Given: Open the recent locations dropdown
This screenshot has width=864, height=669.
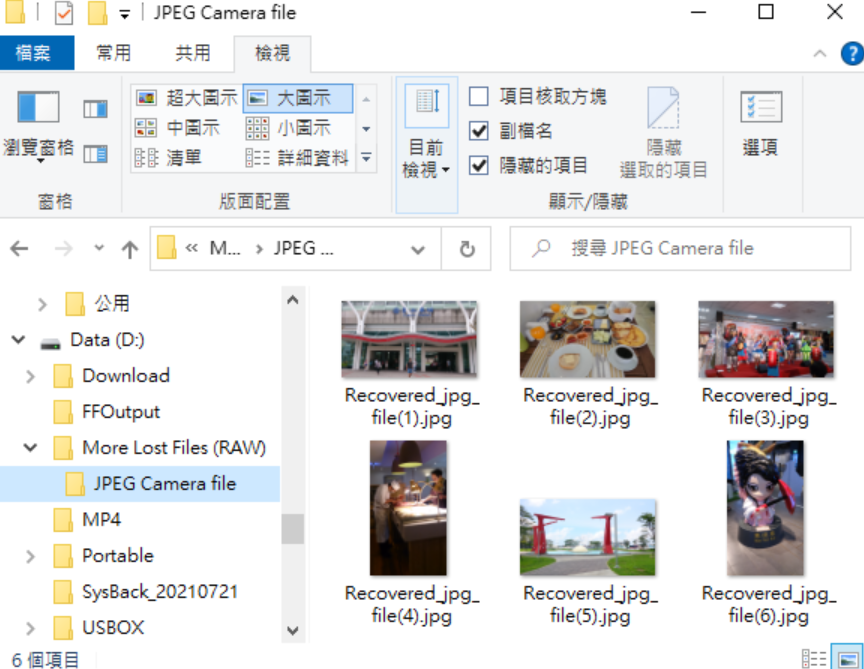Looking at the screenshot, I should pos(99,248).
